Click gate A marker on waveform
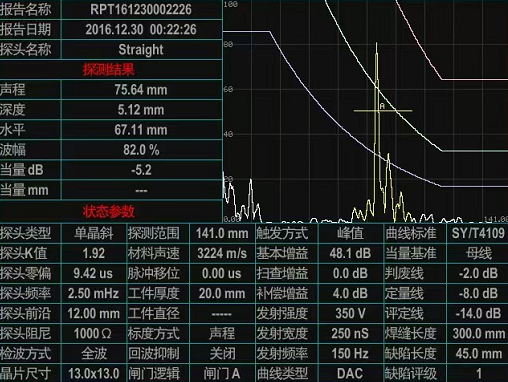The width and height of the screenshot is (508, 382). pyautogui.click(x=382, y=106)
